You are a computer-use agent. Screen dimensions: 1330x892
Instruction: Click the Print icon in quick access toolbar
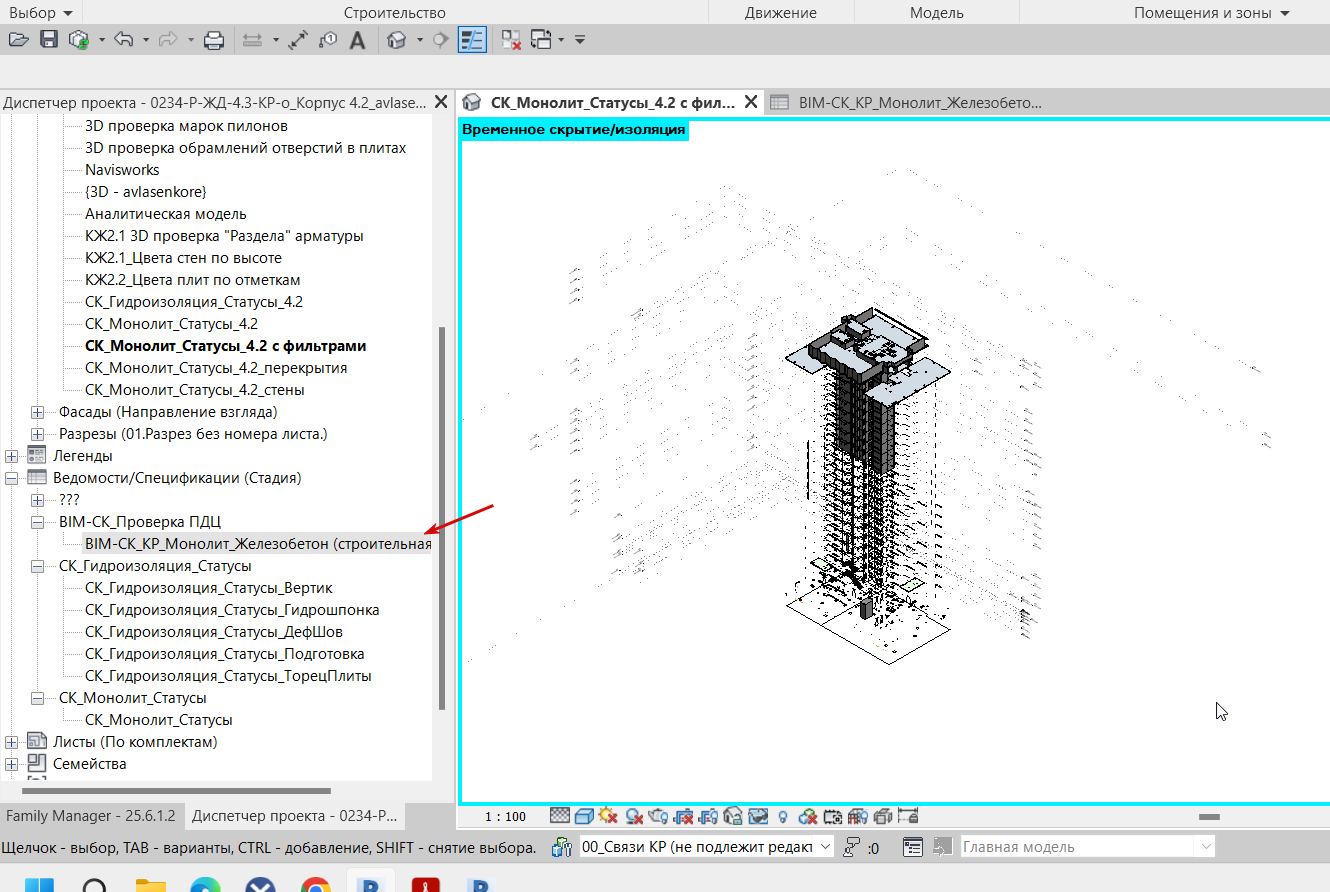pyautogui.click(x=213, y=40)
